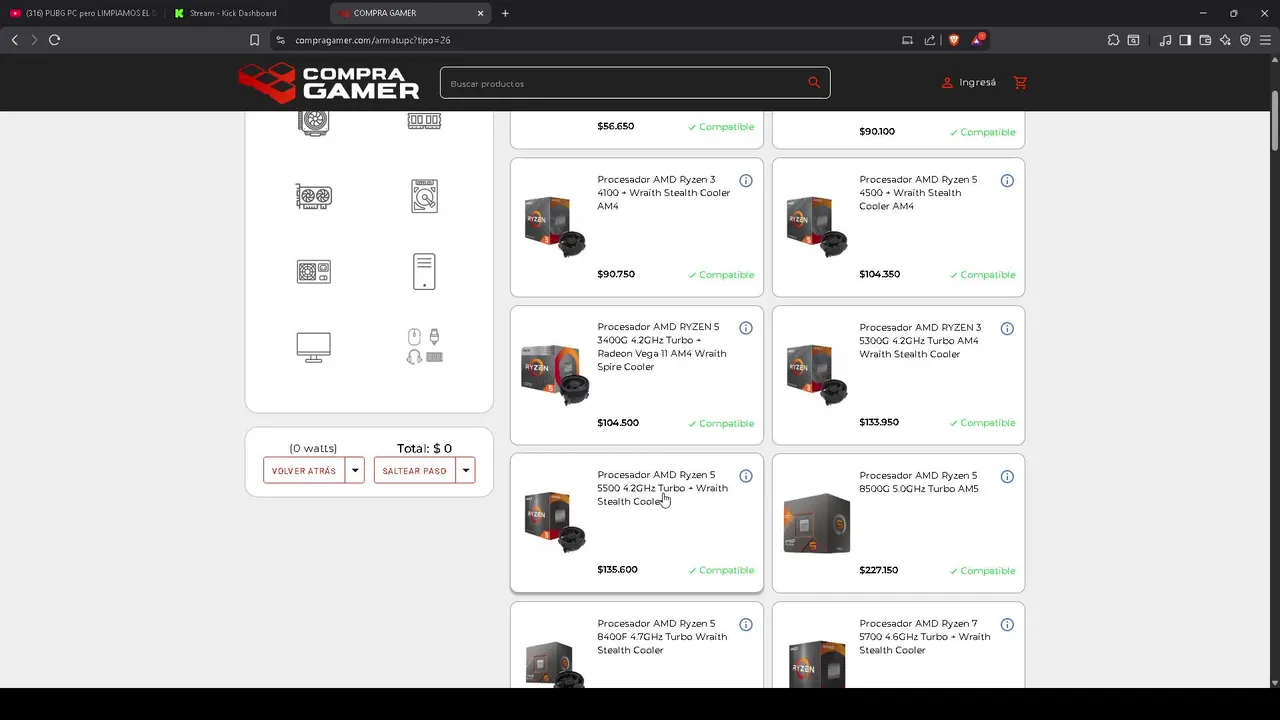Image resolution: width=1280 pixels, height=720 pixels.
Task: Open the shopping cart
Action: coord(1020,83)
